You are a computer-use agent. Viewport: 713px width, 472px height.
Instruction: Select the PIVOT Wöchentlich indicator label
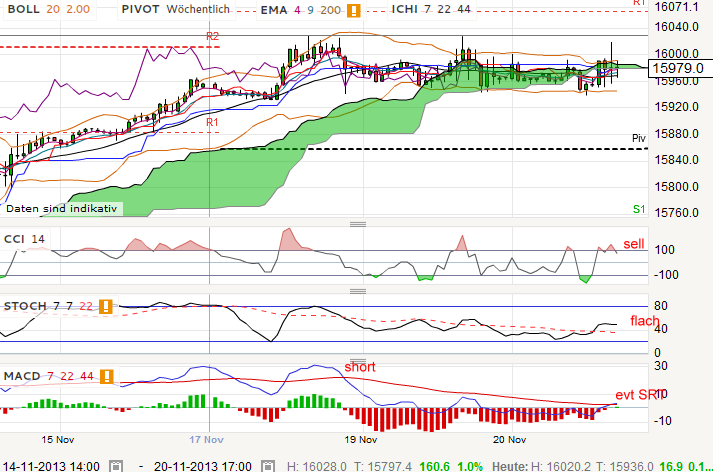[x=176, y=9]
